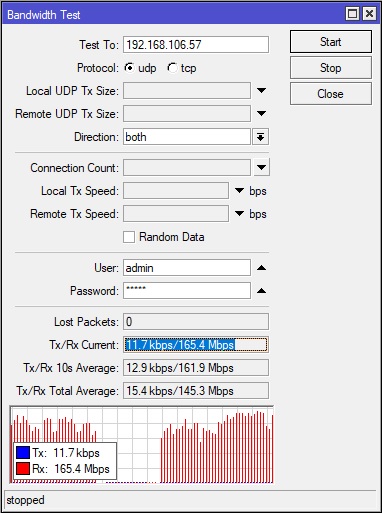The width and height of the screenshot is (382, 513).
Task: Expand the Remote Tx Speed arrow
Action: click(240, 214)
